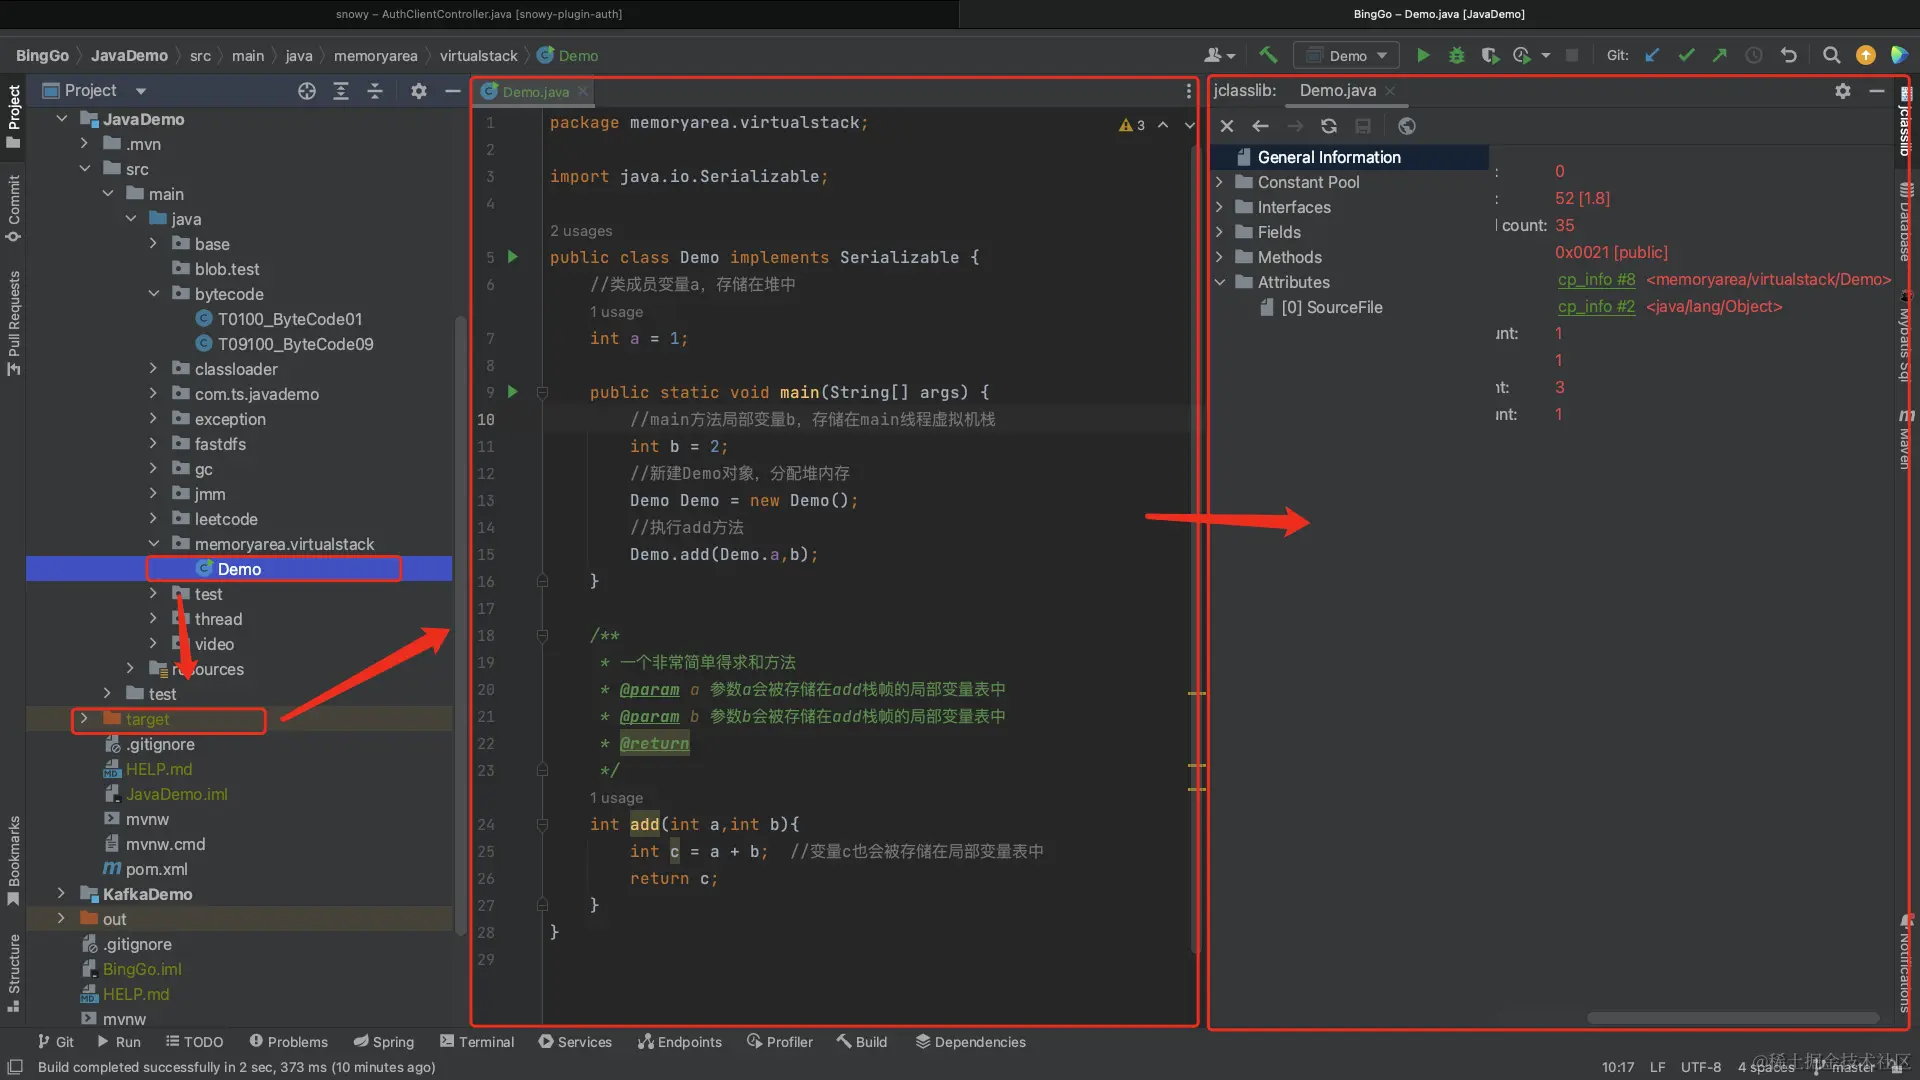Build project with the hammer icon
This screenshot has height=1080, width=1920.
pos(1268,56)
